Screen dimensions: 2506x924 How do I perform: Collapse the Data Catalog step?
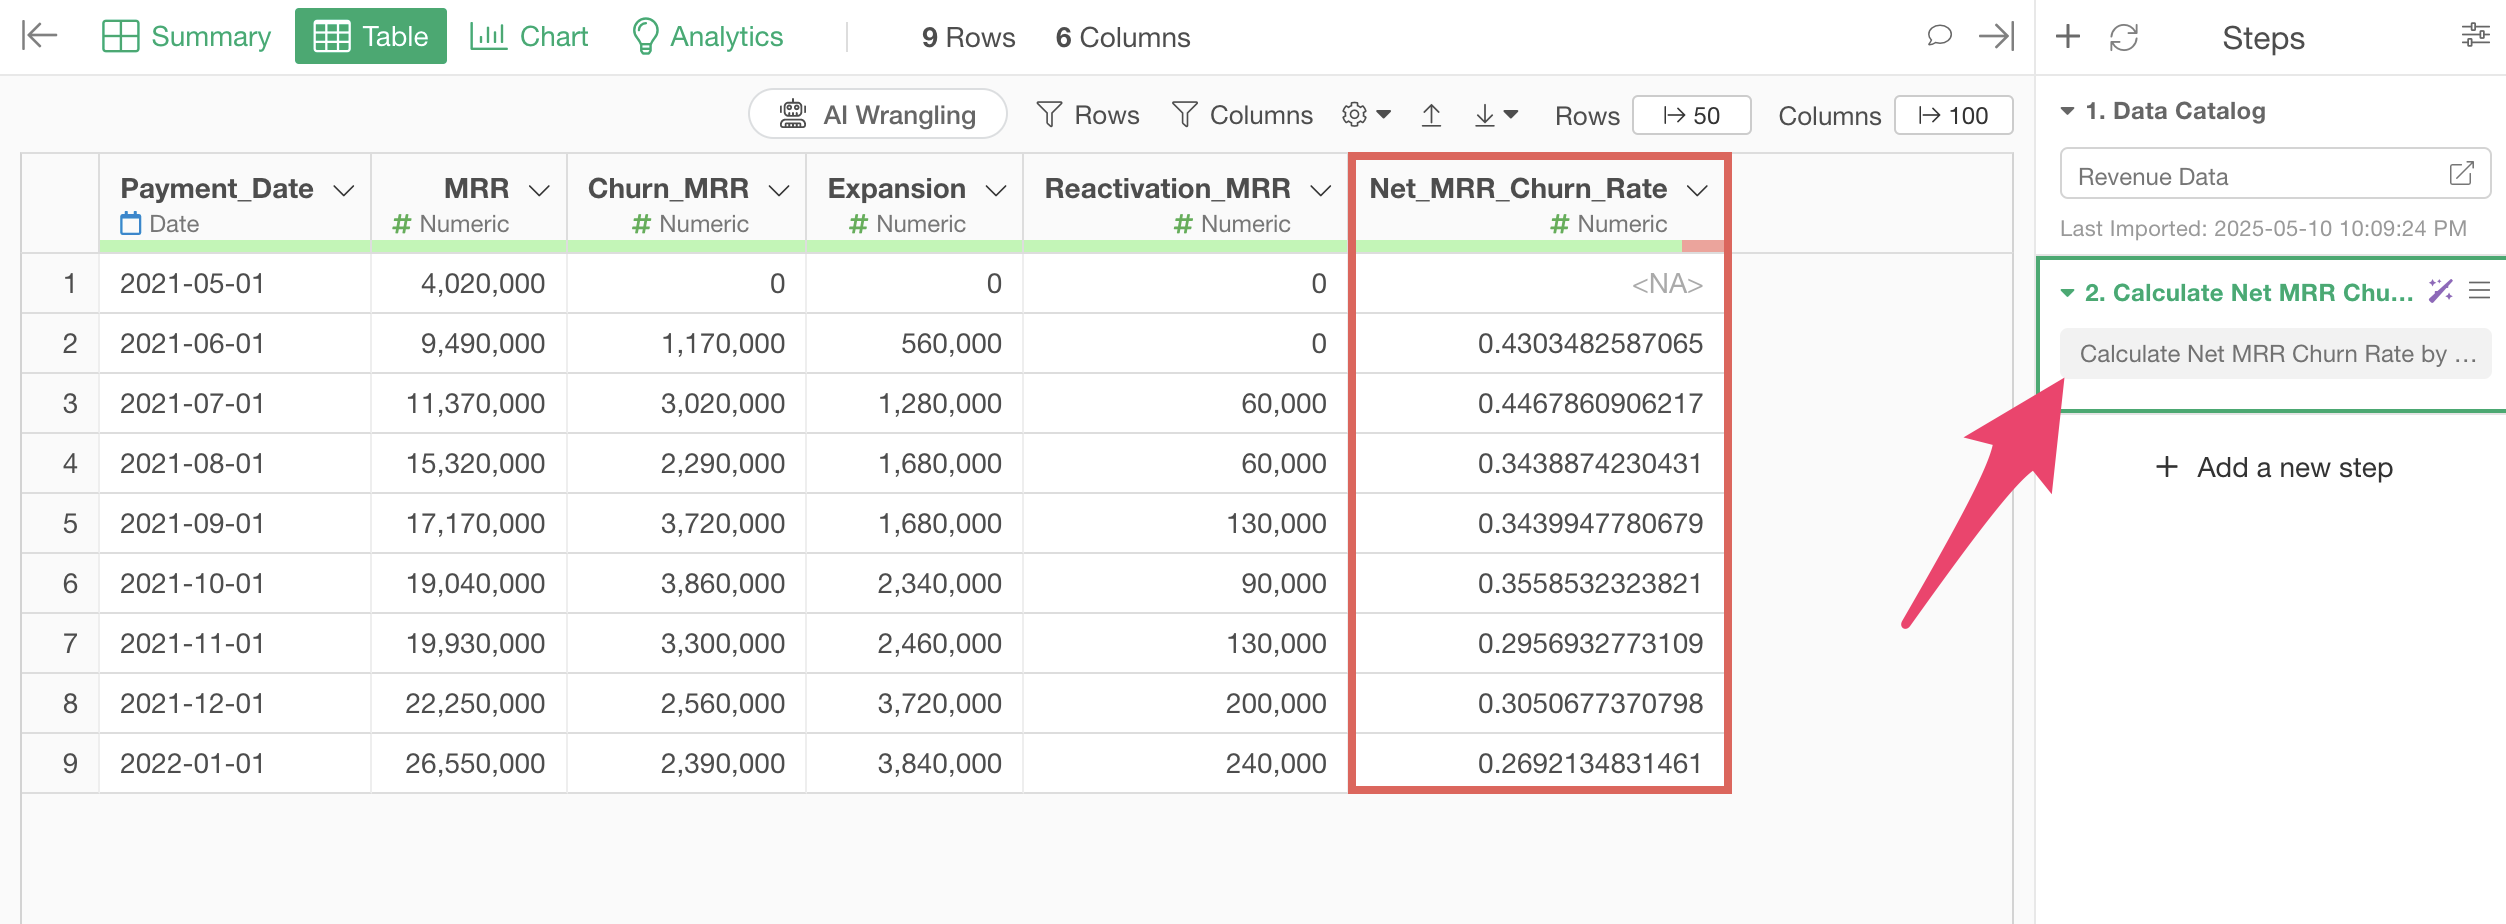point(2068,111)
